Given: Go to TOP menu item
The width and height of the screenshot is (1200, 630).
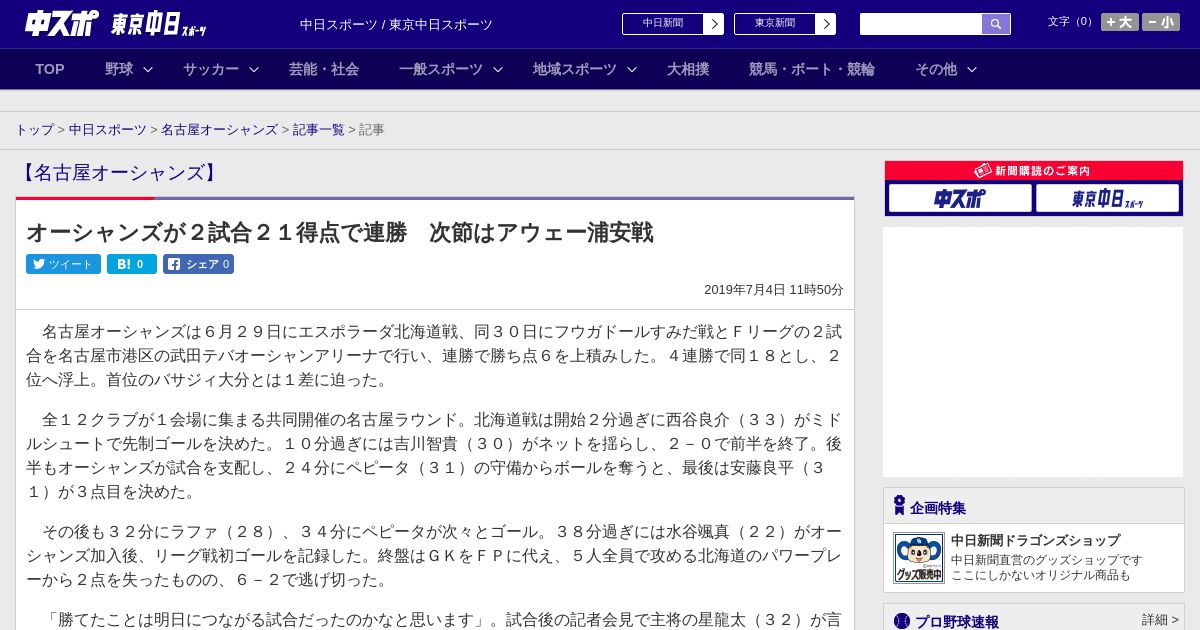Looking at the screenshot, I should (50, 69).
